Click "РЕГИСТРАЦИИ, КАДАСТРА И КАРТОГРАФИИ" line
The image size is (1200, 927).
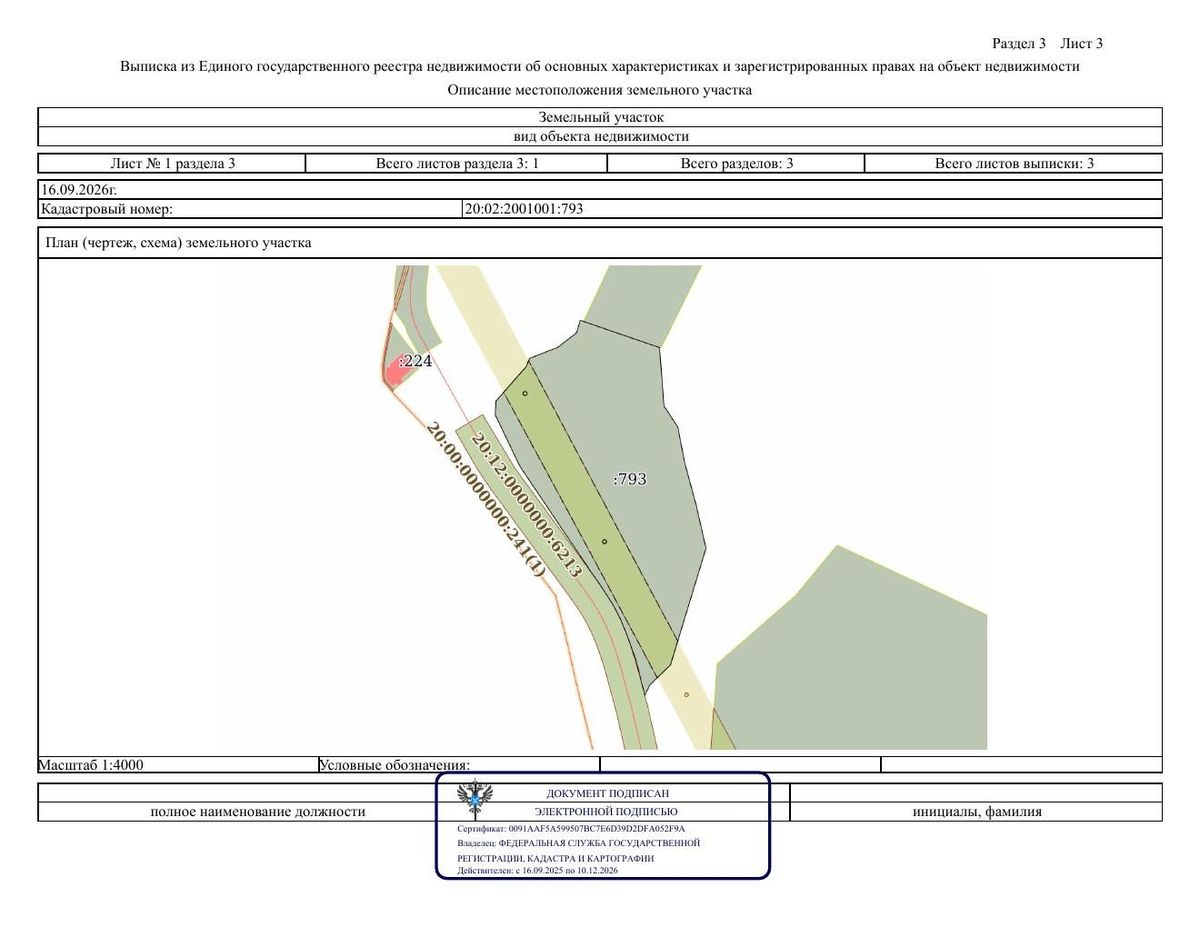pyautogui.click(x=556, y=858)
